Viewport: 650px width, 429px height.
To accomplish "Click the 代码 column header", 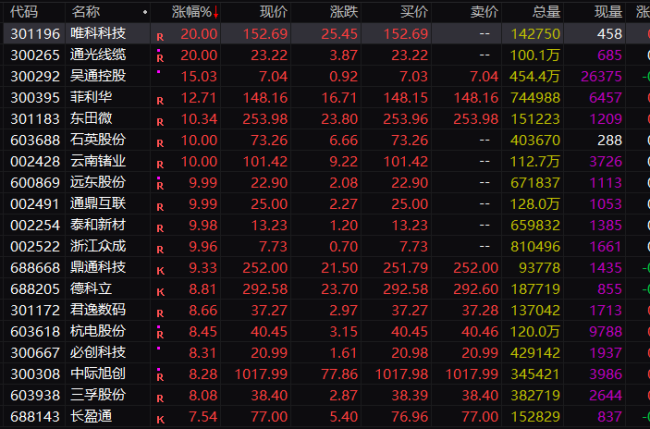I will (24, 12).
